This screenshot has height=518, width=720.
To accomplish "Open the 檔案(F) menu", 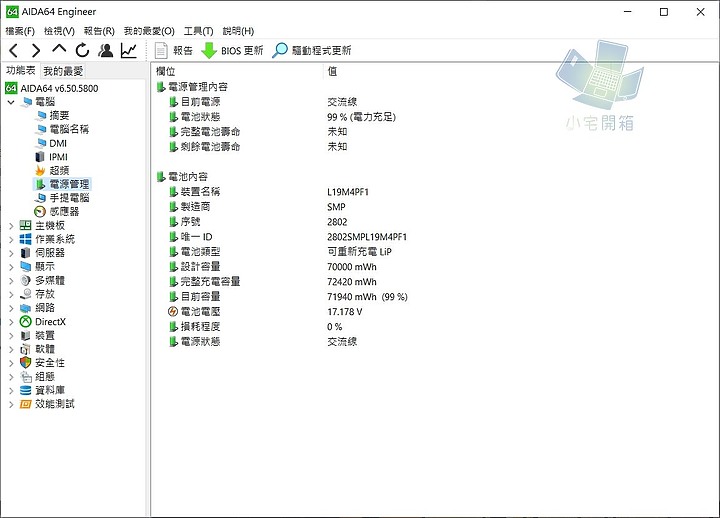I will point(20,31).
